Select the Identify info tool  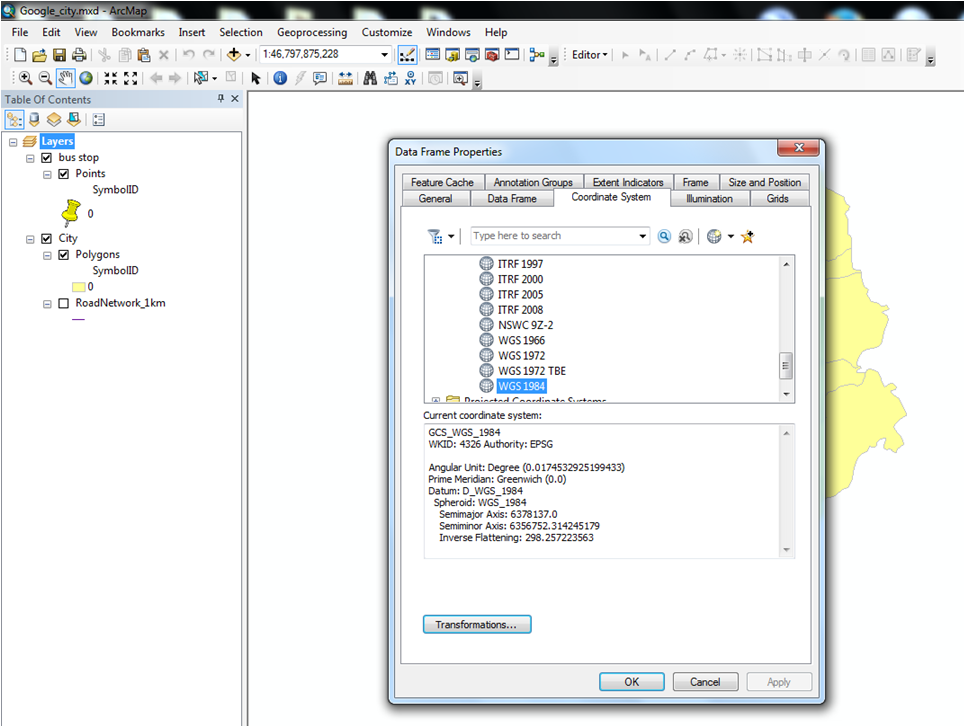pyautogui.click(x=280, y=78)
